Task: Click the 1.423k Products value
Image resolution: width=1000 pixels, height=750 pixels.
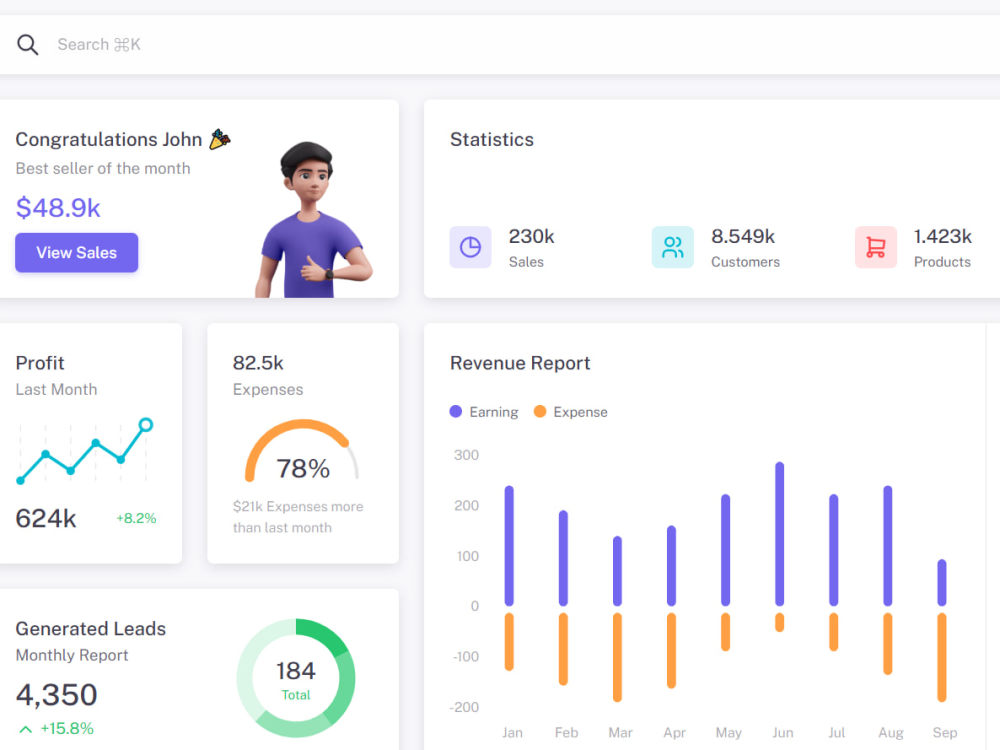Action: pos(943,237)
